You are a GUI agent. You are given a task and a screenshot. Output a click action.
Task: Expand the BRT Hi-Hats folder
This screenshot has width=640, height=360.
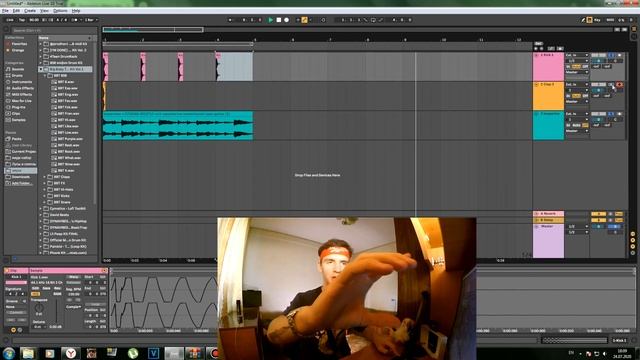45,189
